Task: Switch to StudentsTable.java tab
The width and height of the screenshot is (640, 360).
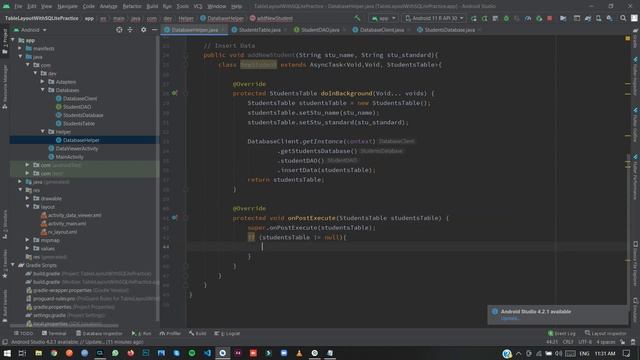Action: [260, 30]
